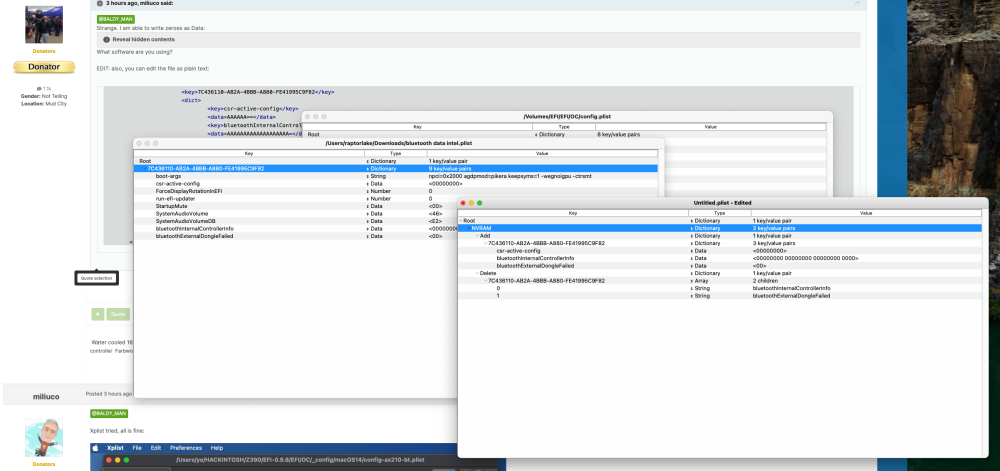Focus the 'Untitled.plist - Edited' title bar
This screenshot has width=1000, height=471.
pyautogui.click(x=722, y=203)
